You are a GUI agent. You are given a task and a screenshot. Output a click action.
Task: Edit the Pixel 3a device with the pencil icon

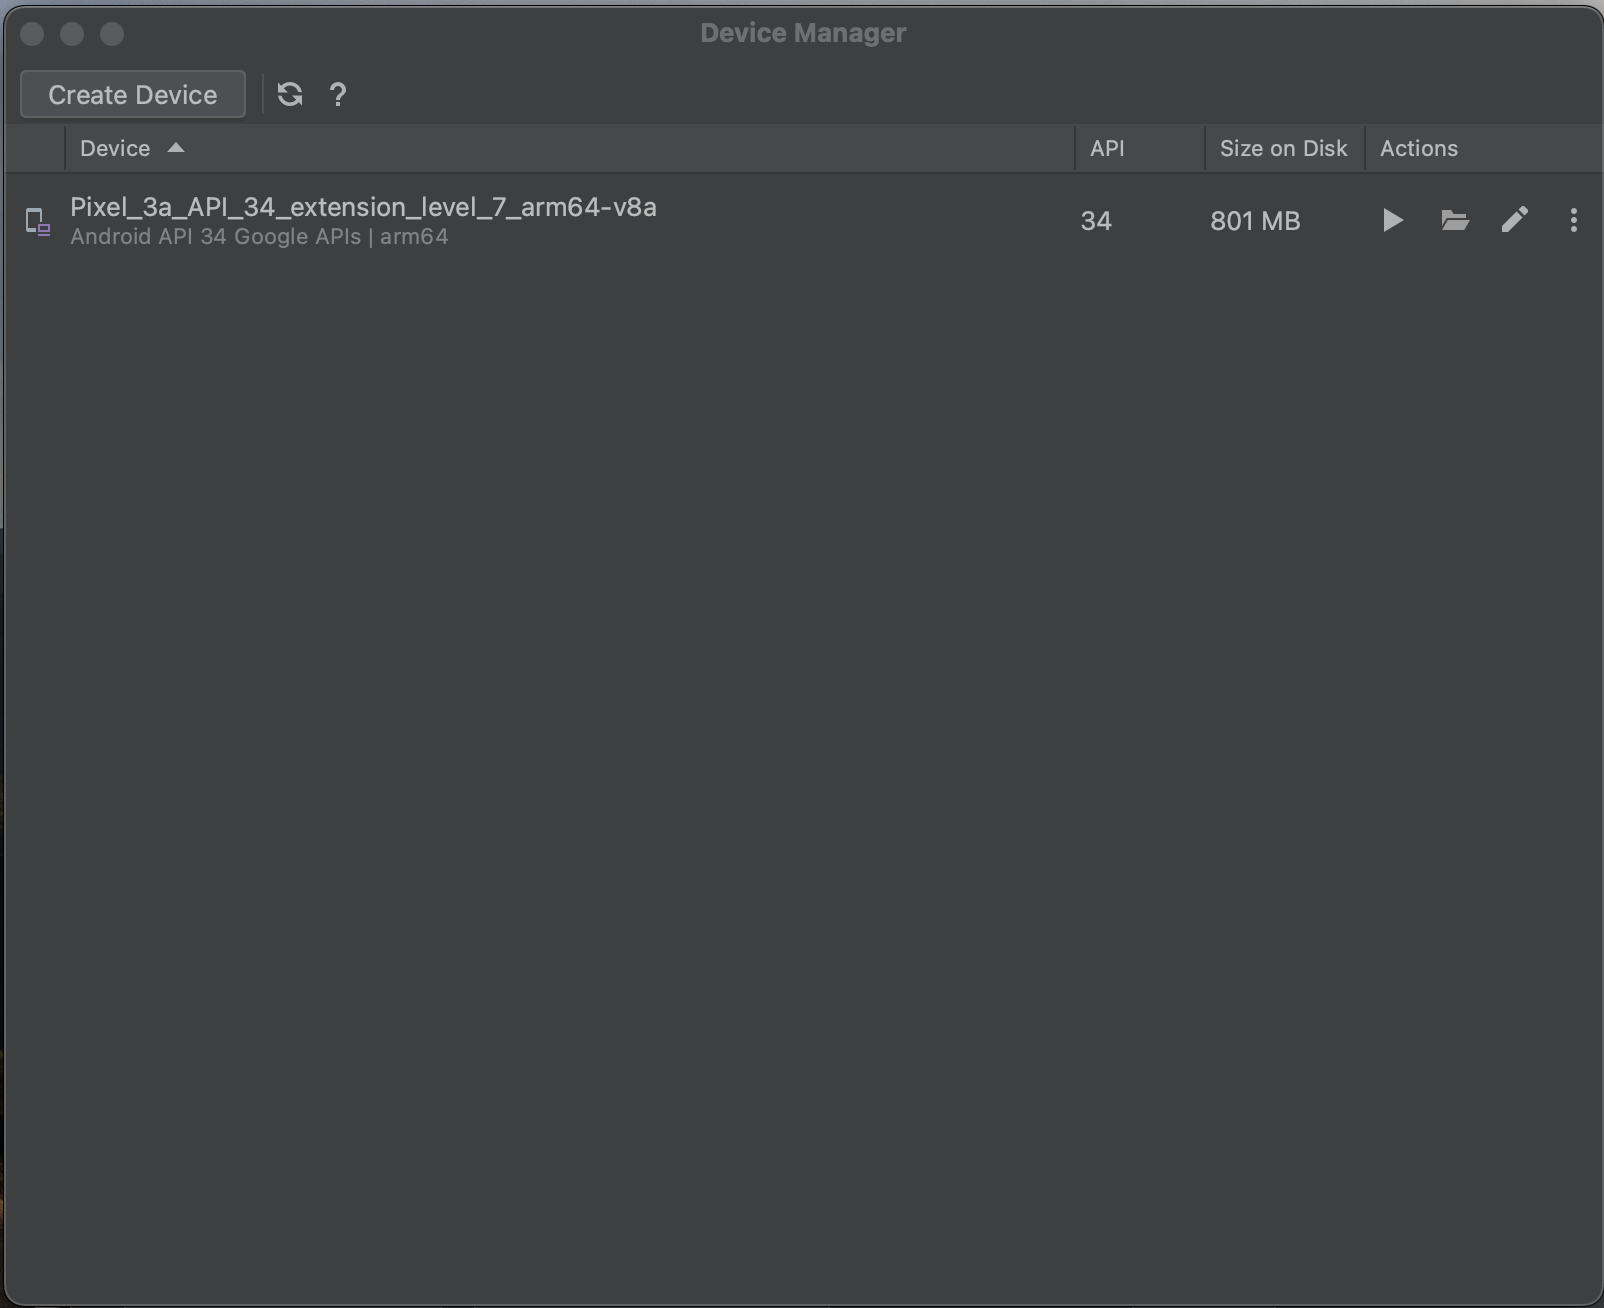pyautogui.click(x=1514, y=220)
